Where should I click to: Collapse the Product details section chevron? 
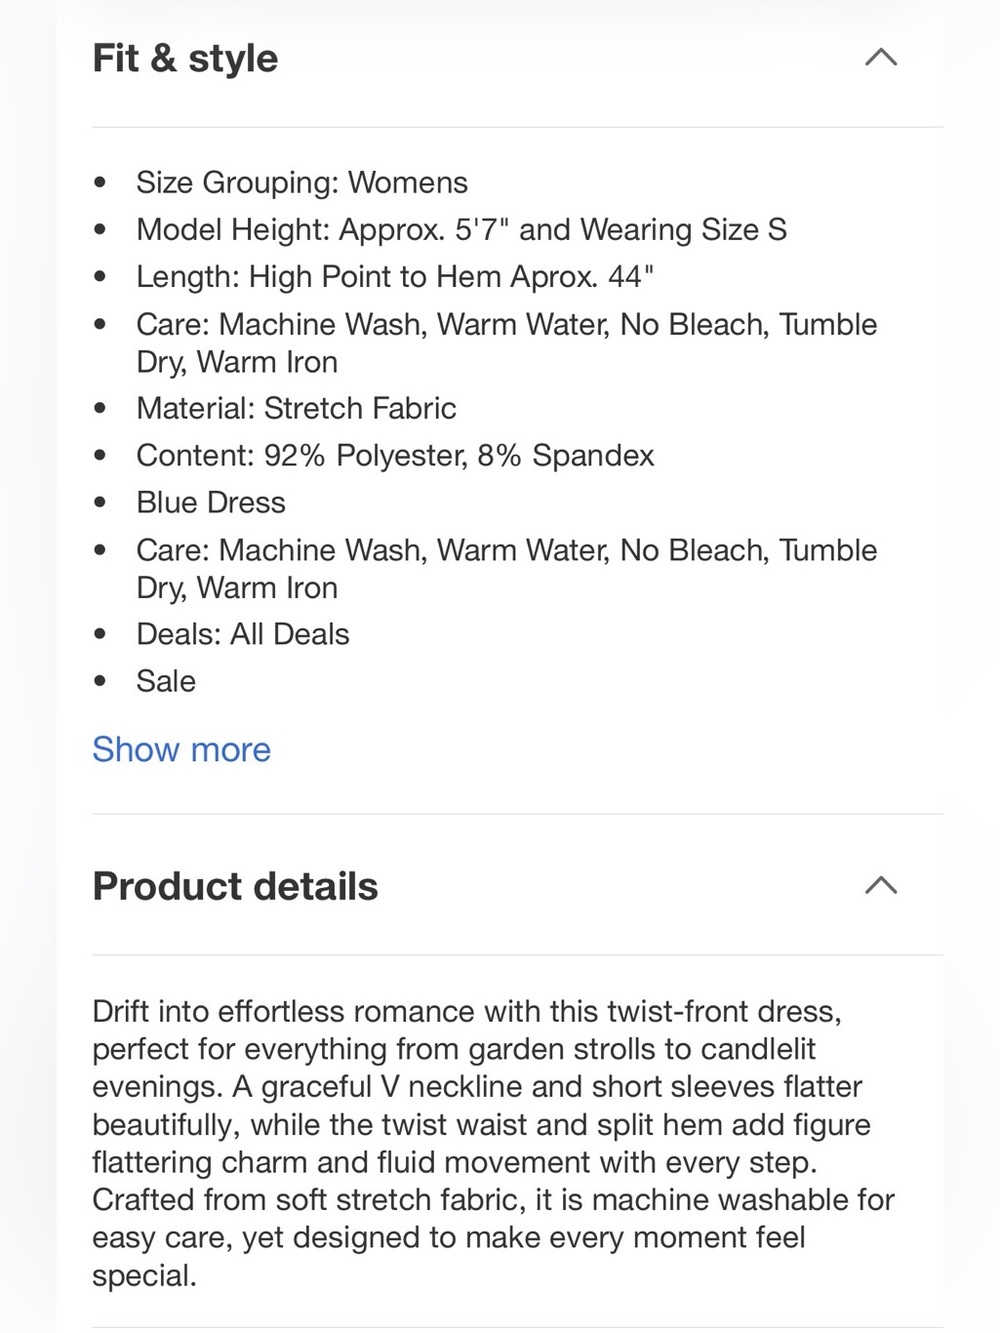880,886
